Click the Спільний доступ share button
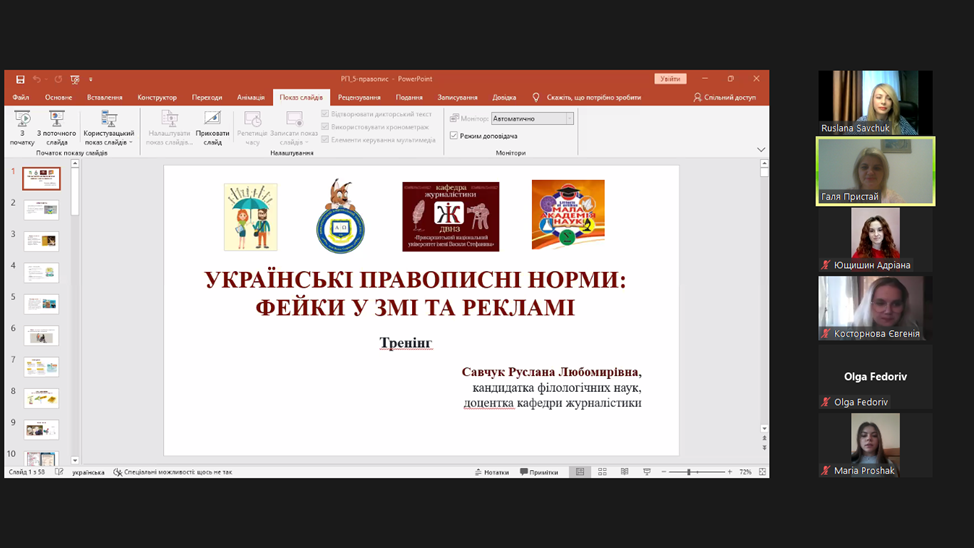The height and width of the screenshot is (548, 974). coord(725,98)
